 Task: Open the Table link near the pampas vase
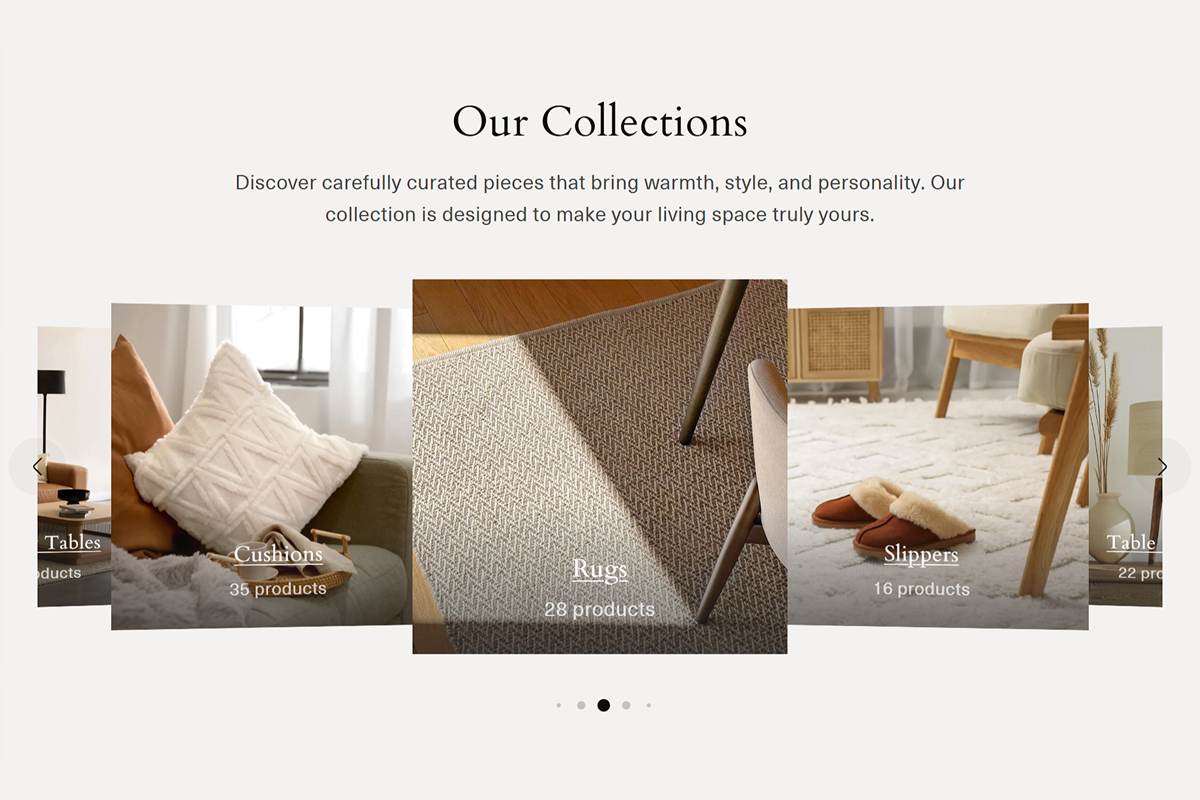(1131, 542)
